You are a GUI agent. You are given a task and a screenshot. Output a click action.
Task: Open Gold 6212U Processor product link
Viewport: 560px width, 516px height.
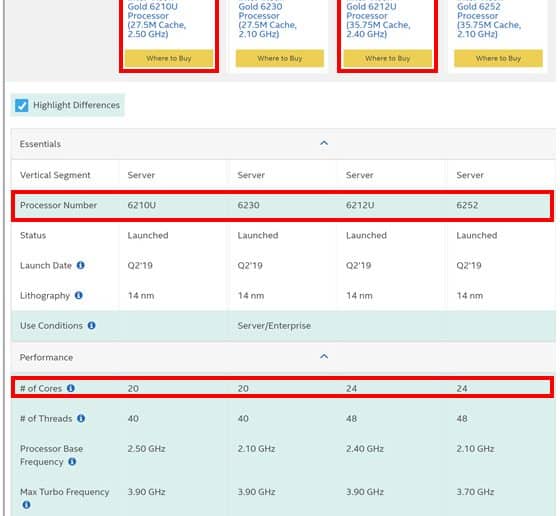point(378,20)
